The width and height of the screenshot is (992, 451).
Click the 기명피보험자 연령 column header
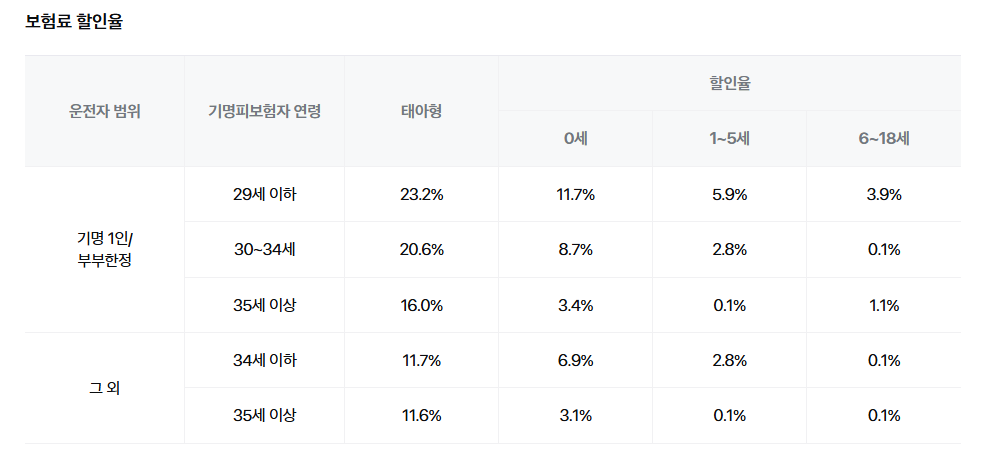(264, 111)
